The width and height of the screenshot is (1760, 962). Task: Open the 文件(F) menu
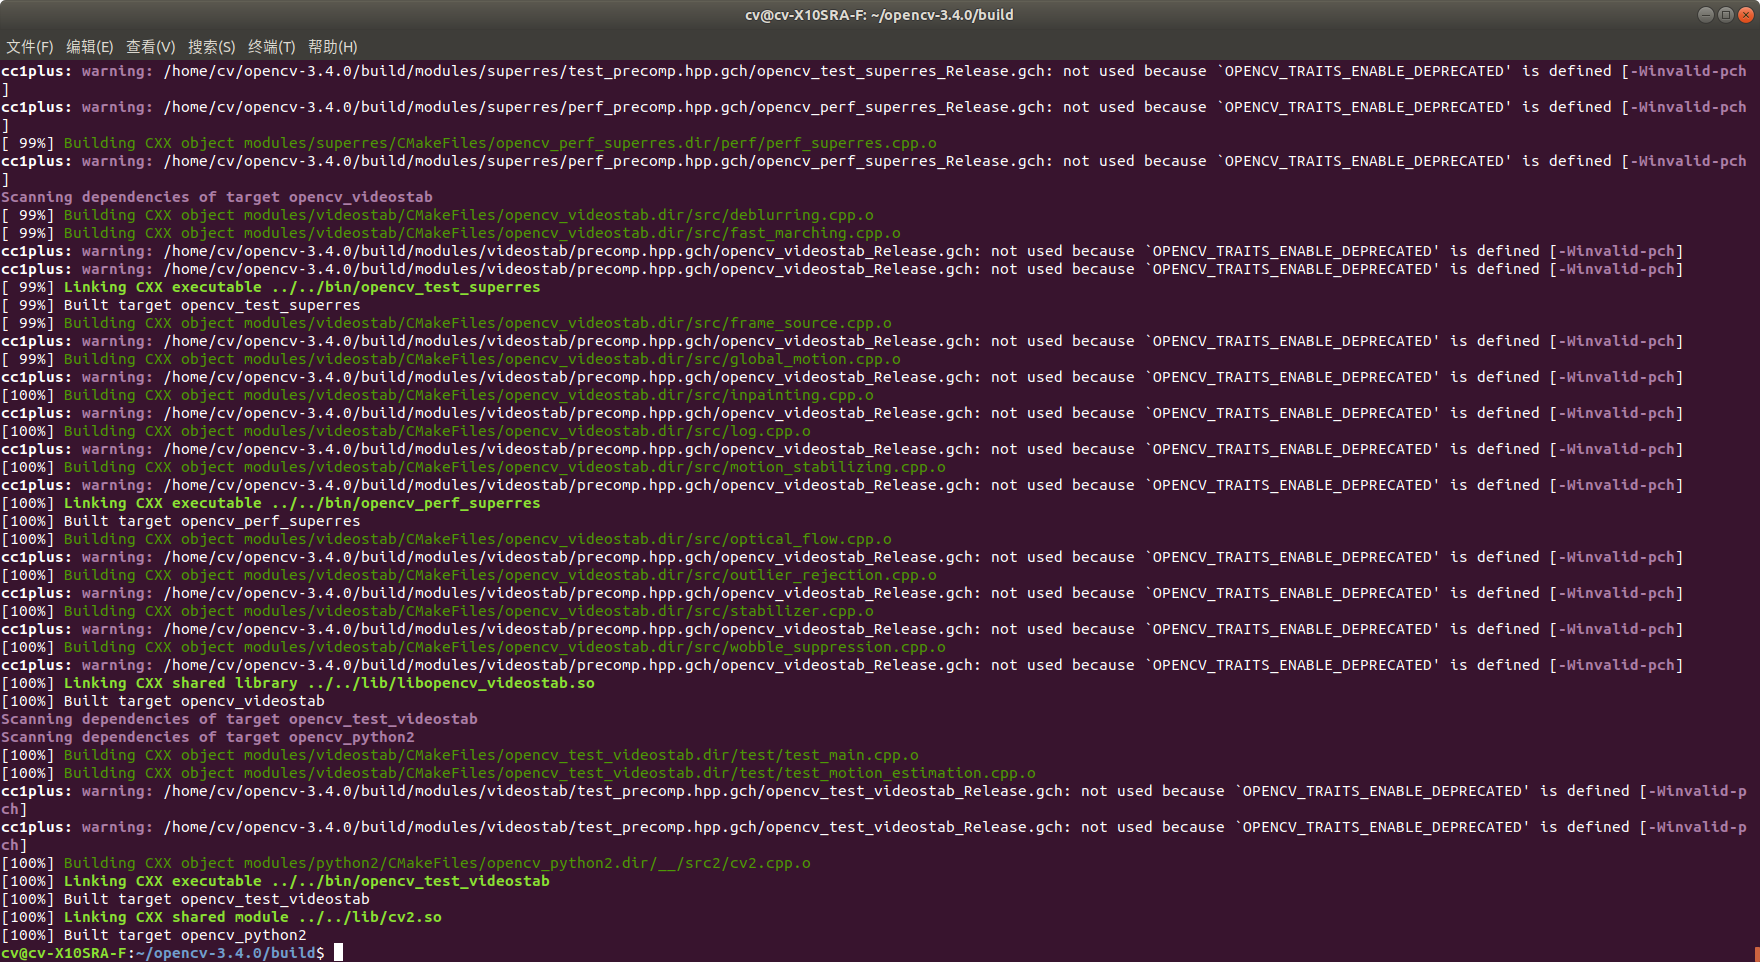pyautogui.click(x=30, y=47)
